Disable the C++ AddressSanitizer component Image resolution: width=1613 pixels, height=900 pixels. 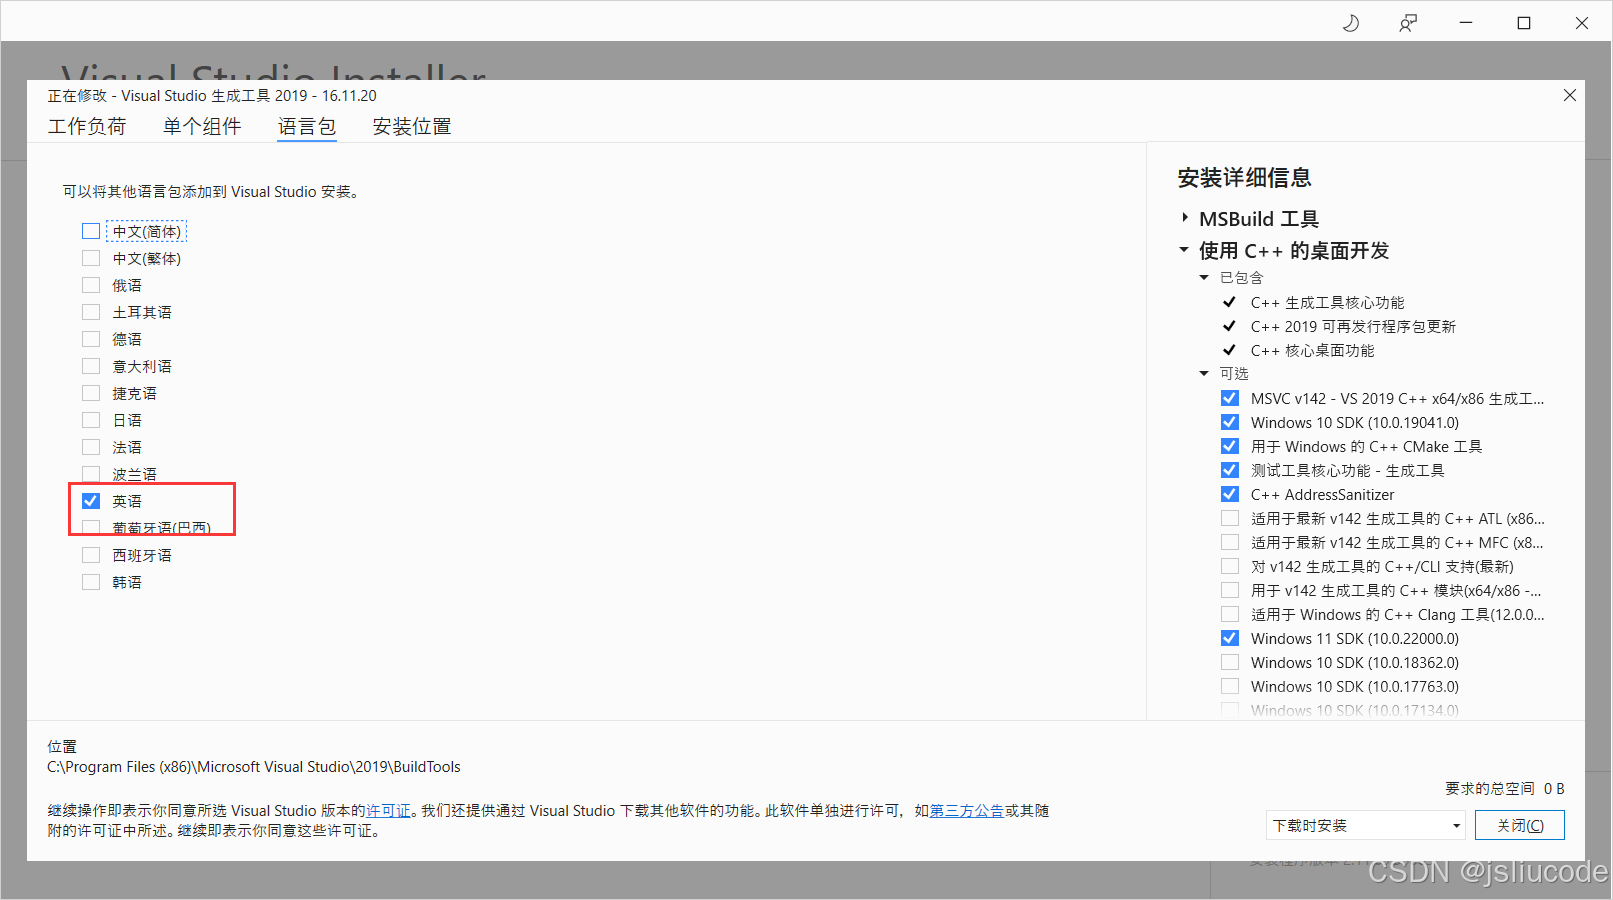coord(1229,493)
